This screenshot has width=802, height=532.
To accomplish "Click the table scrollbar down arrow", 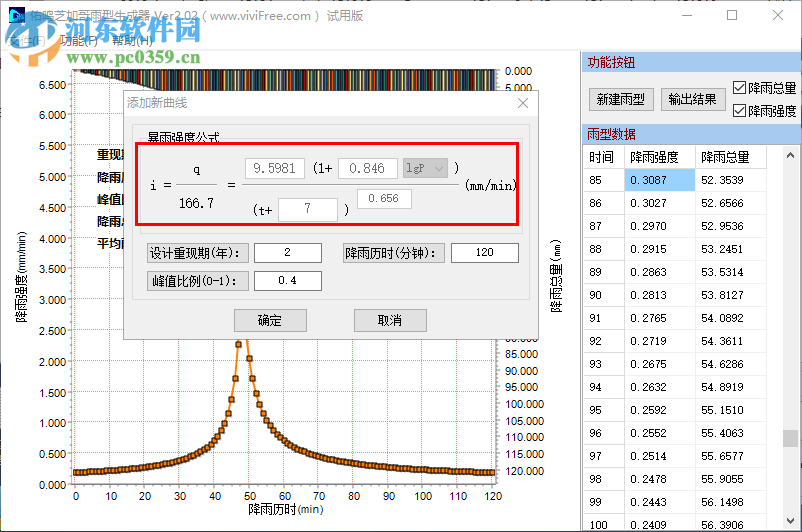I will (790, 521).
